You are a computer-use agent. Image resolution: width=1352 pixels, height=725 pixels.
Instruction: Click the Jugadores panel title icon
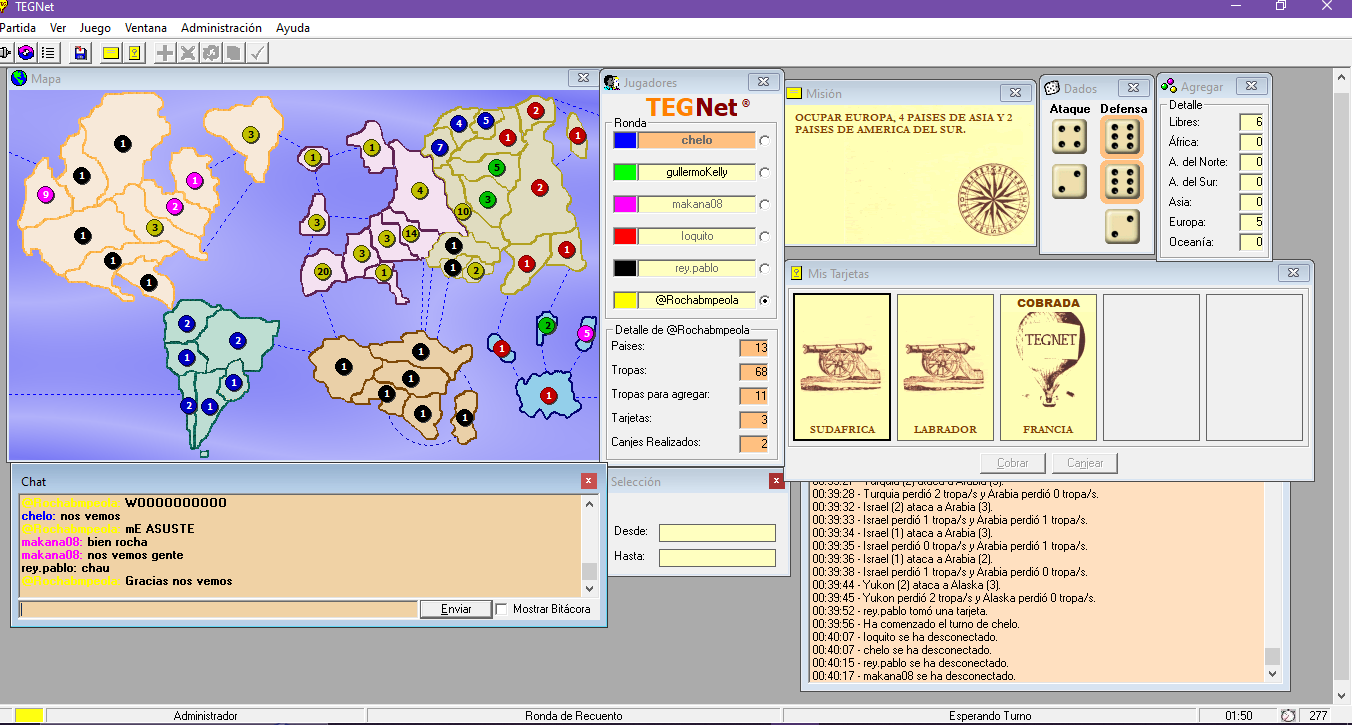click(x=613, y=82)
